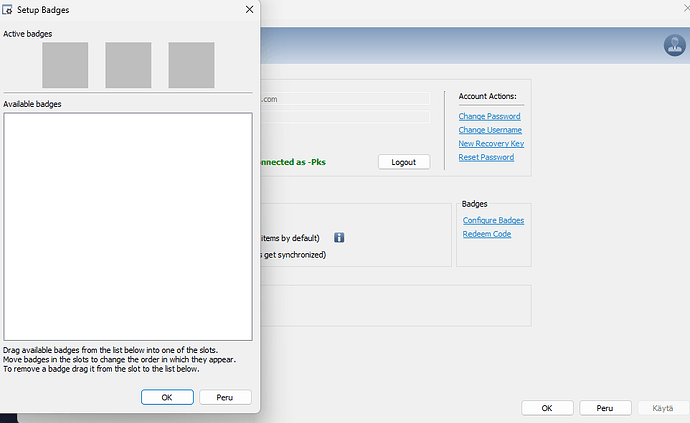Click the 'Available badges' label
This screenshot has height=423, width=690.
[32, 104]
